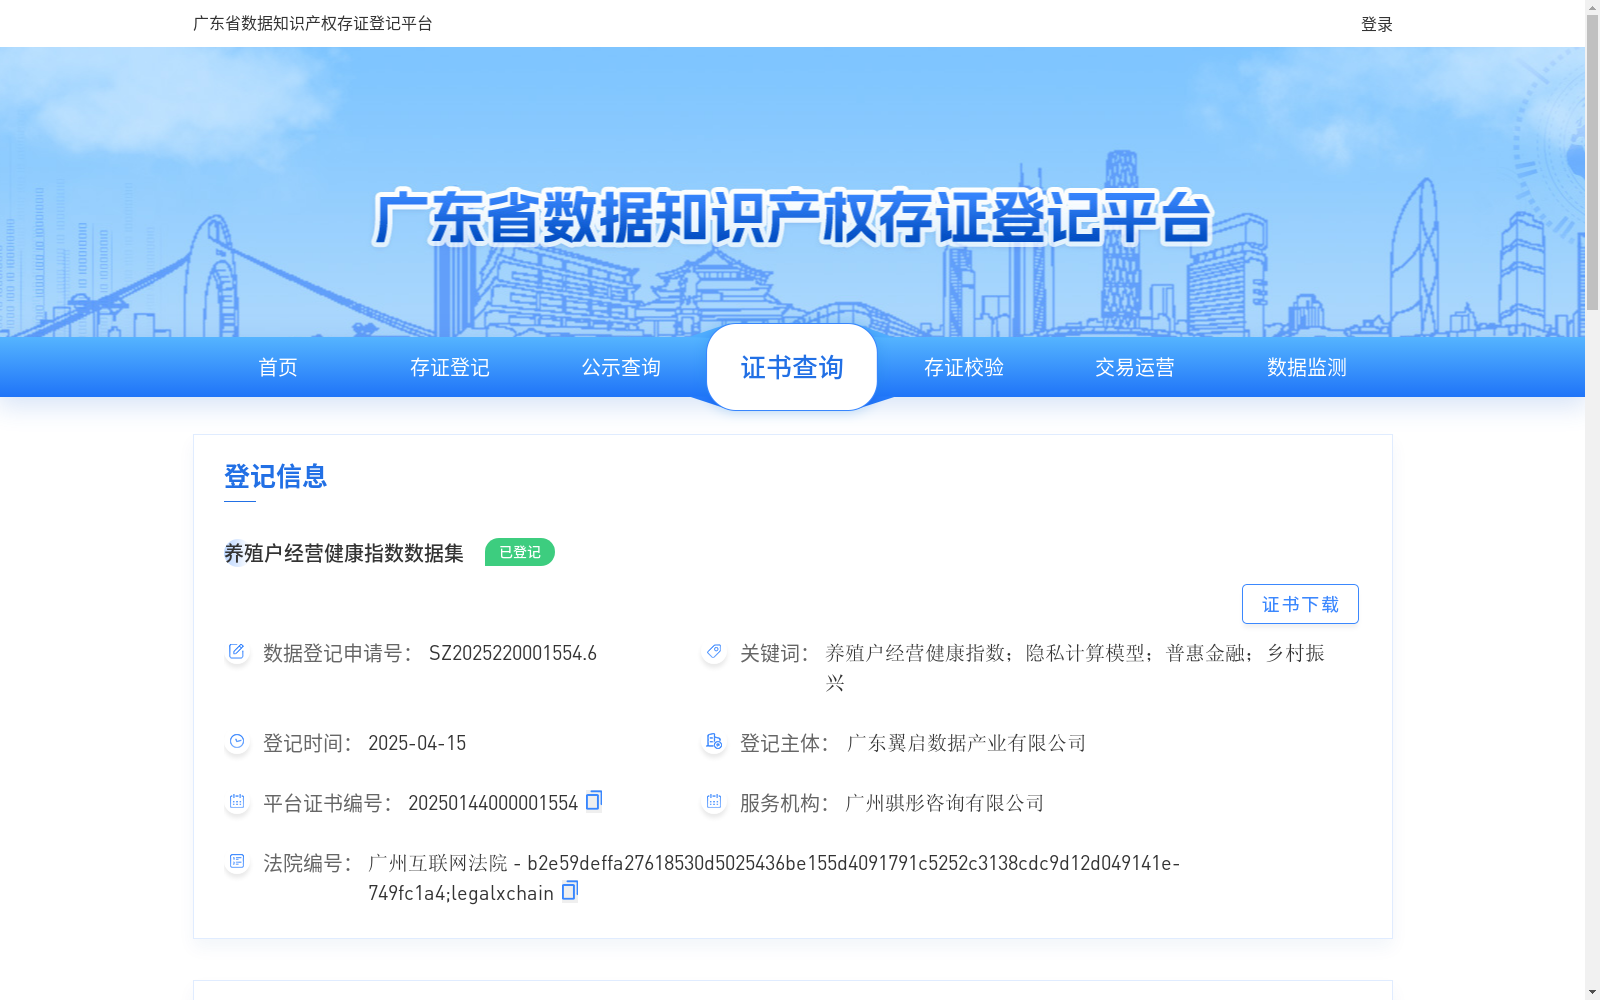Image resolution: width=1600 pixels, height=1000 pixels.
Task: Click the edit icon beside 数据登记申请号
Action: (237, 652)
